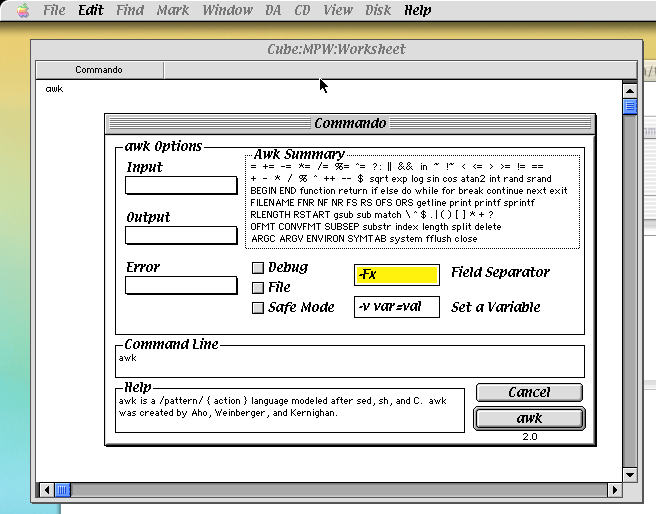Screen dimensions: 656x514
Task: Click the Help text about awk
Action: point(282,407)
